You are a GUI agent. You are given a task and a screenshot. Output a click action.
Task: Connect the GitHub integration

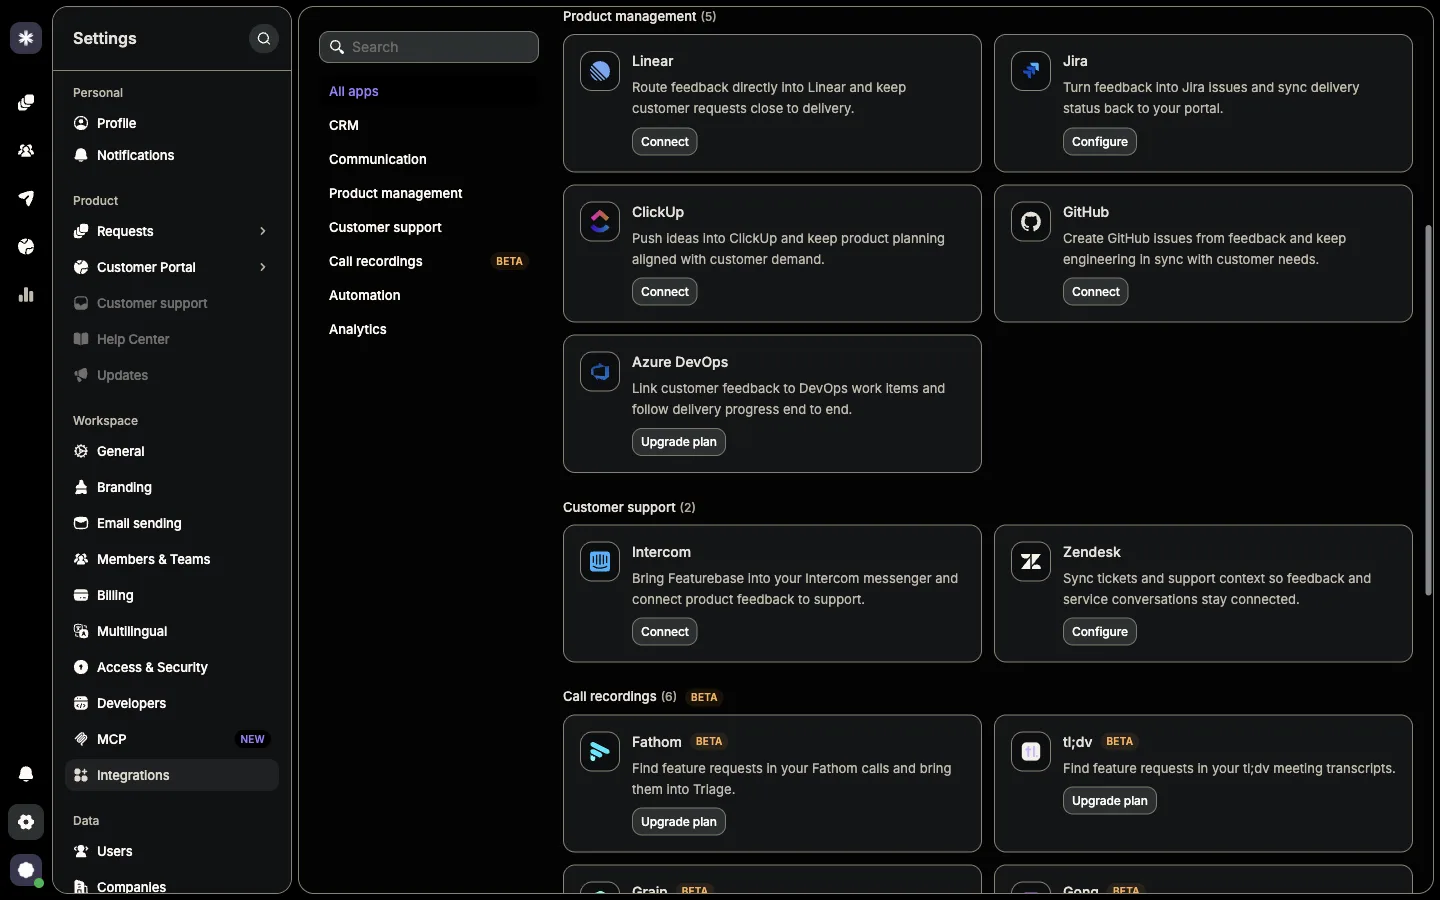pyautogui.click(x=1095, y=292)
